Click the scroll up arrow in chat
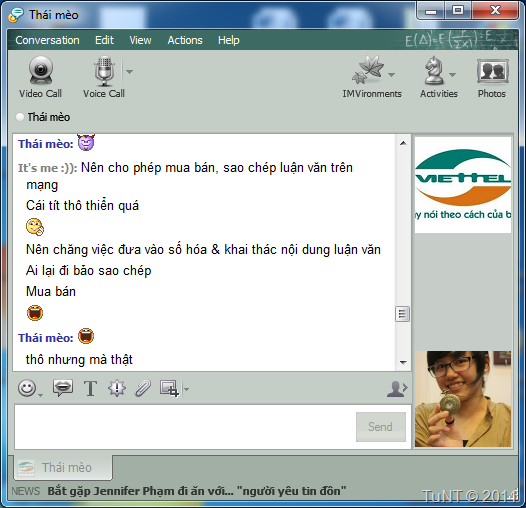 click(x=403, y=143)
